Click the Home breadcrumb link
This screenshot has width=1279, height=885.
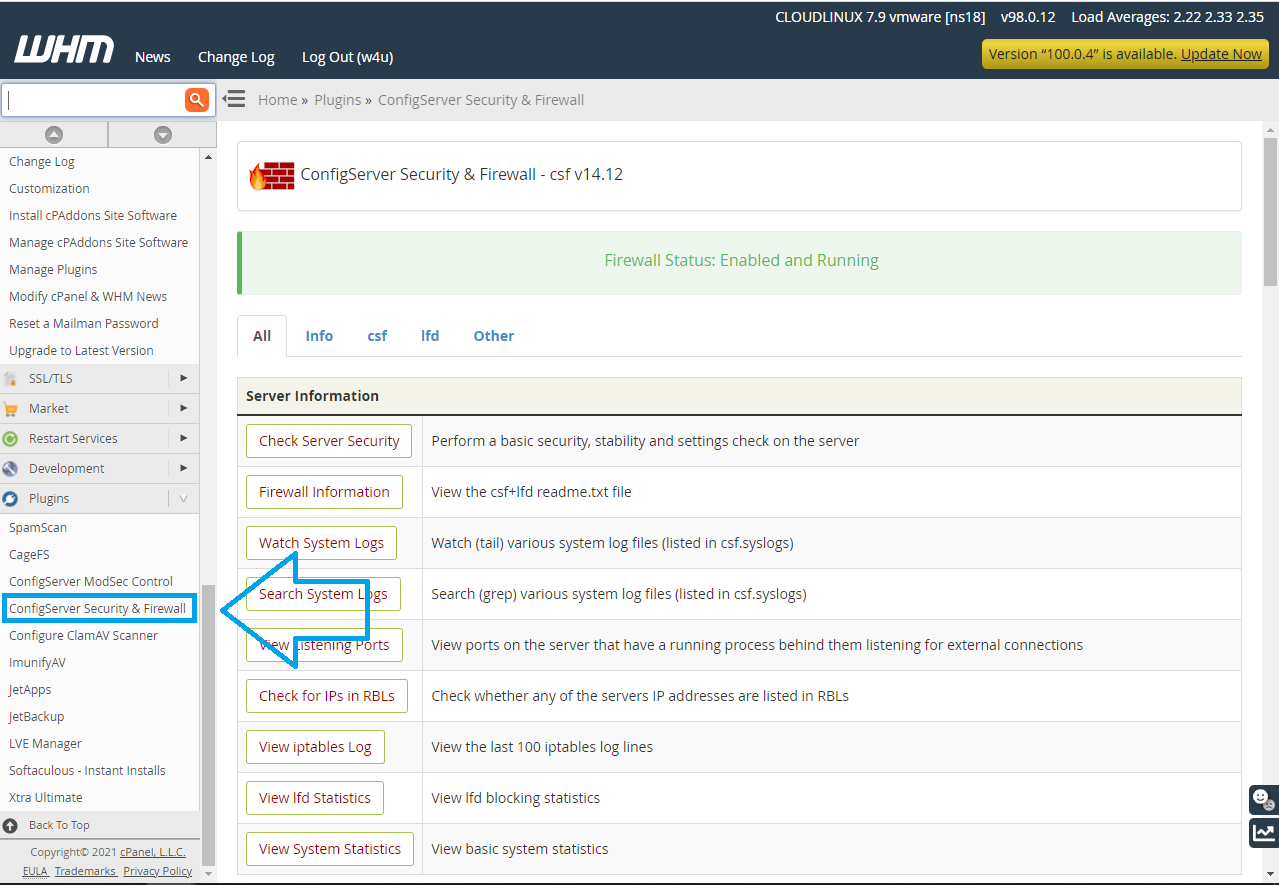[278, 100]
